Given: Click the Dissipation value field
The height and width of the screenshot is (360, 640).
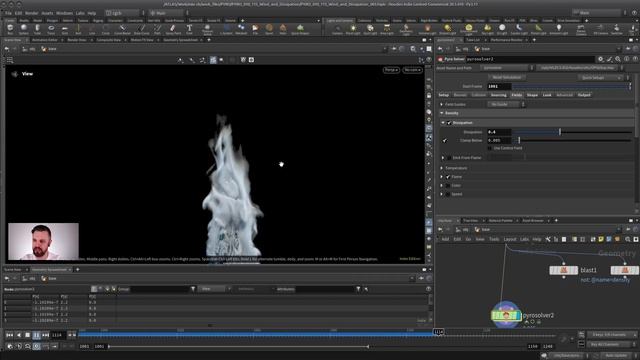Looking at the screenshot, I should pyautogui.click(x=499, y=132).
